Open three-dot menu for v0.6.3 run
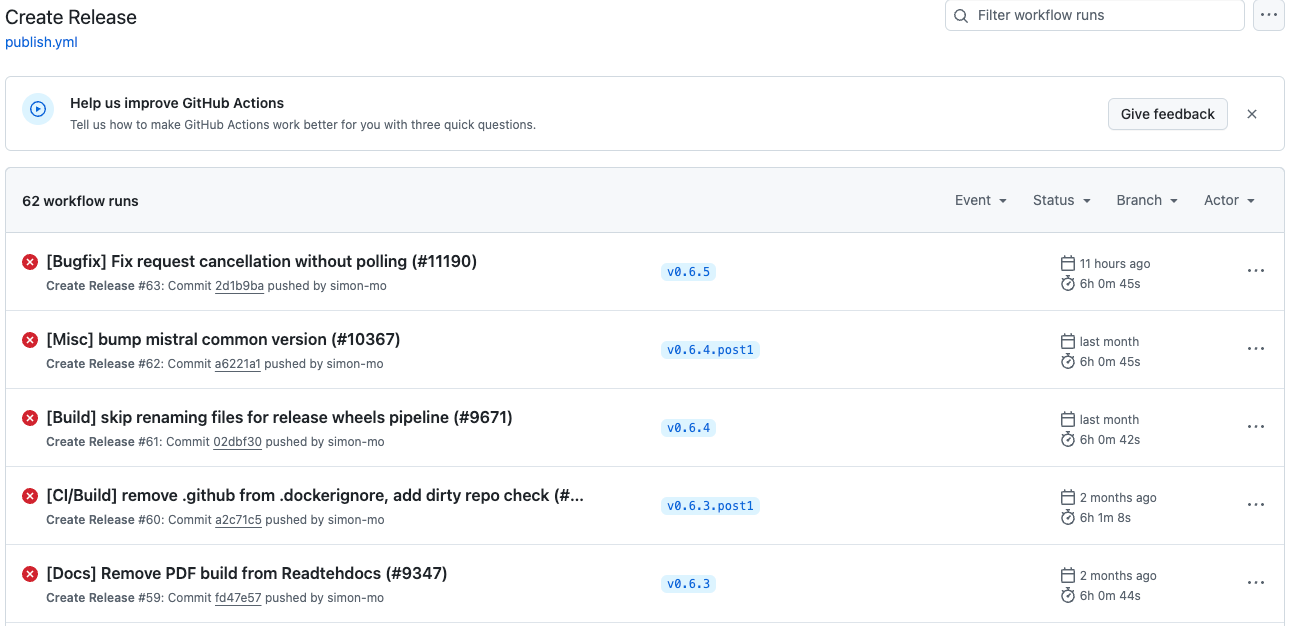 [1256, 583]
